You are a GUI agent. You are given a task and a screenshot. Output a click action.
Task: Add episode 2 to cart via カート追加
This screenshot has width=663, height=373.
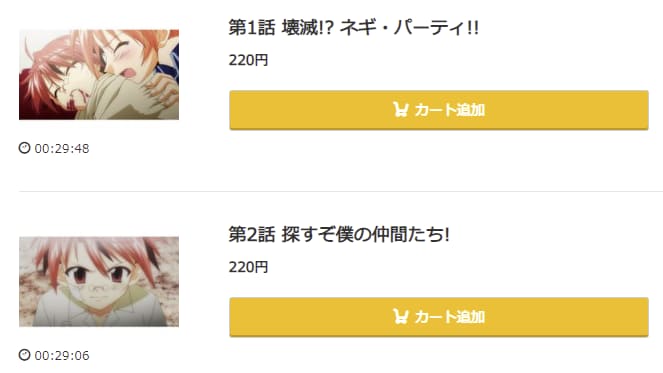(439, 317)
